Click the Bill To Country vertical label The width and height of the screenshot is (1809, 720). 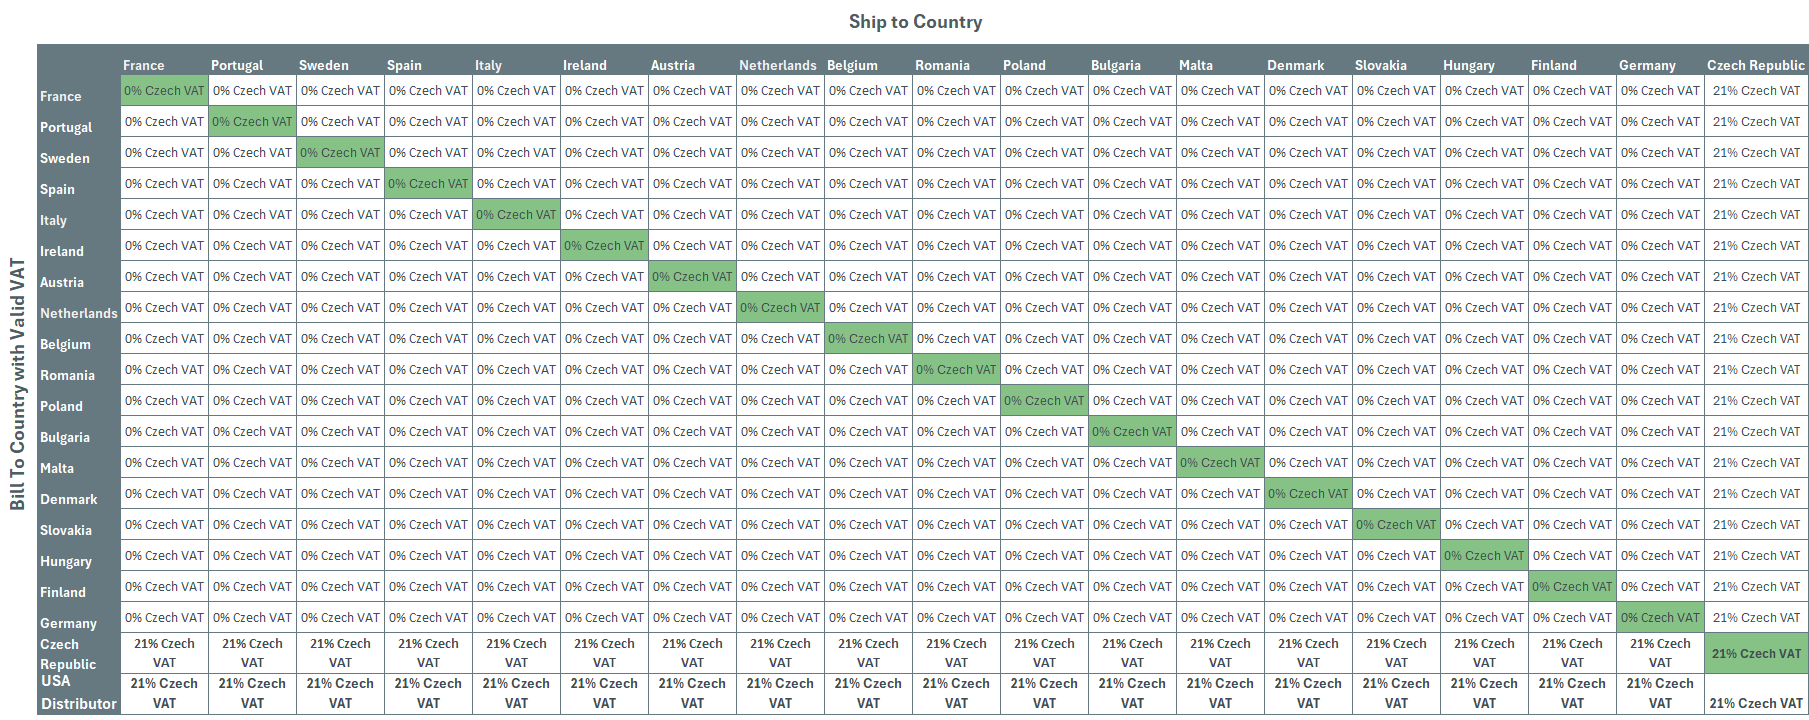(18, 384)
